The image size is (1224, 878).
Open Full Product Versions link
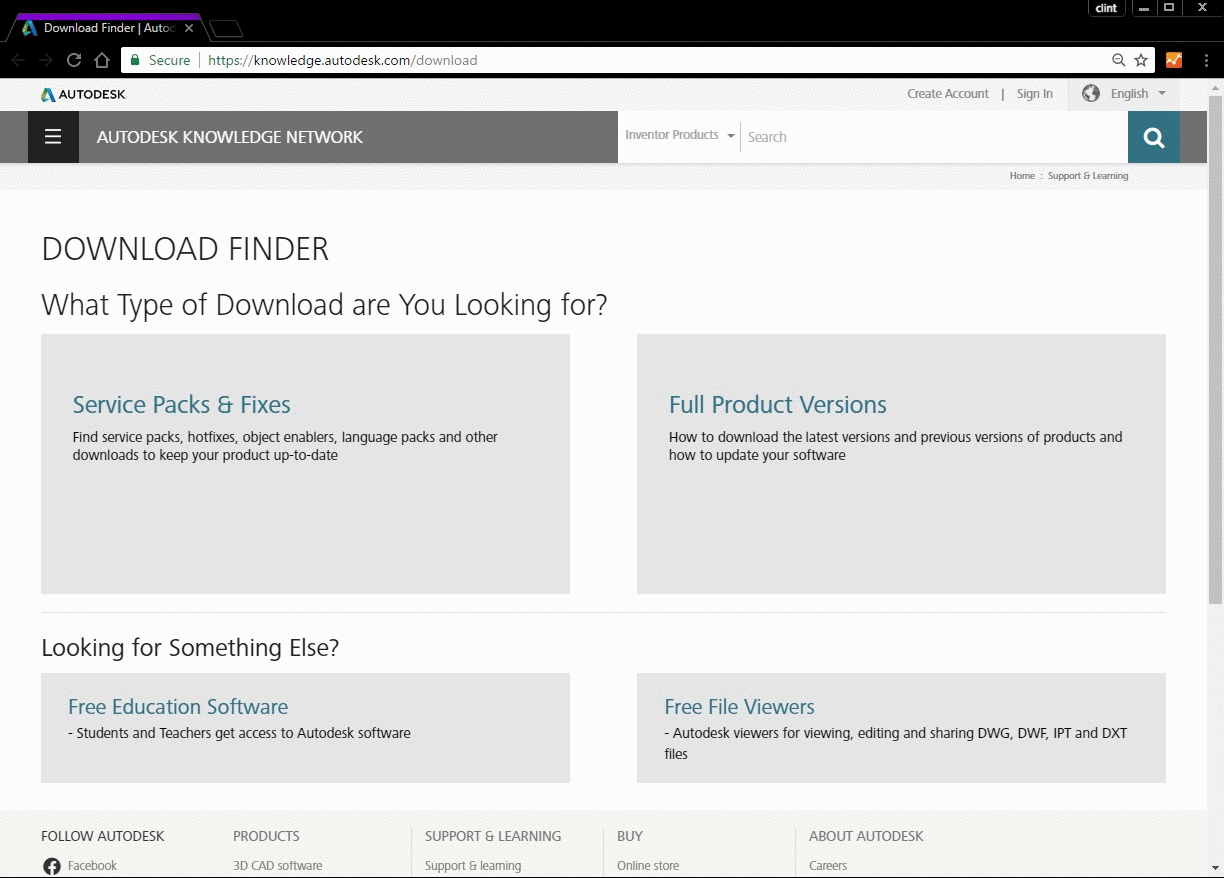tap(778, 405)
